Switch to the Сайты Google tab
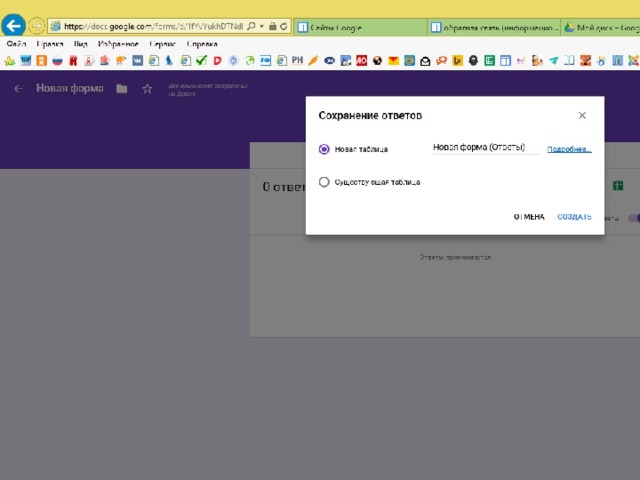 tap(360, 26)
